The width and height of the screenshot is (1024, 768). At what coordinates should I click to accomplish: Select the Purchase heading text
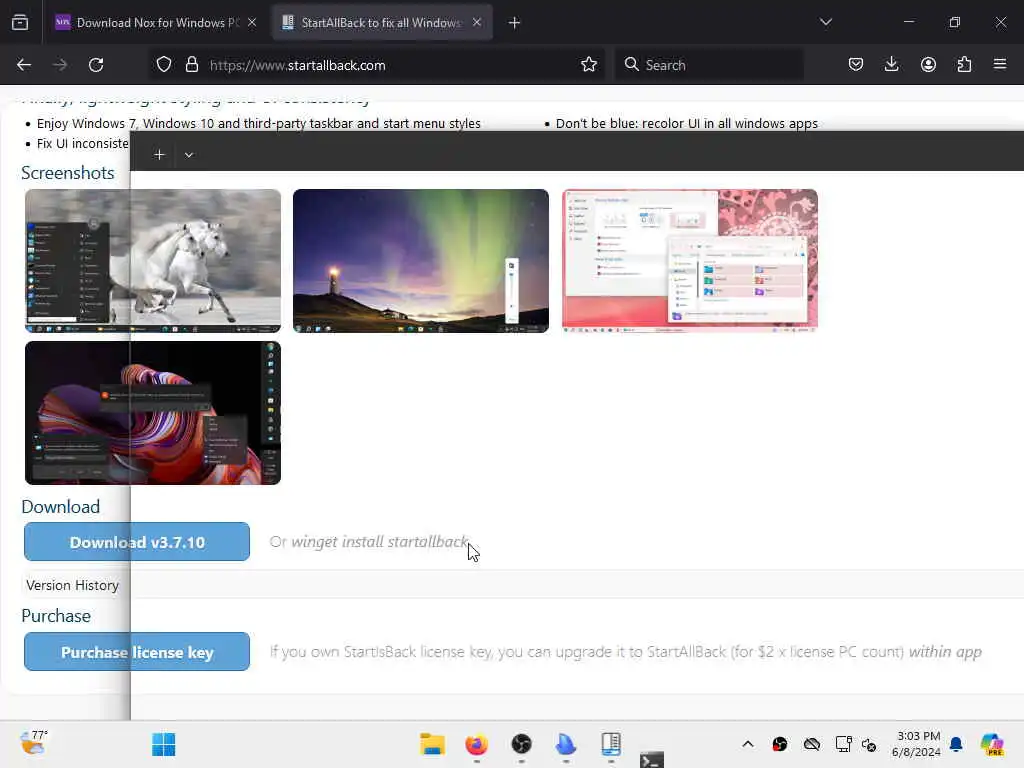tap(56, 616)
